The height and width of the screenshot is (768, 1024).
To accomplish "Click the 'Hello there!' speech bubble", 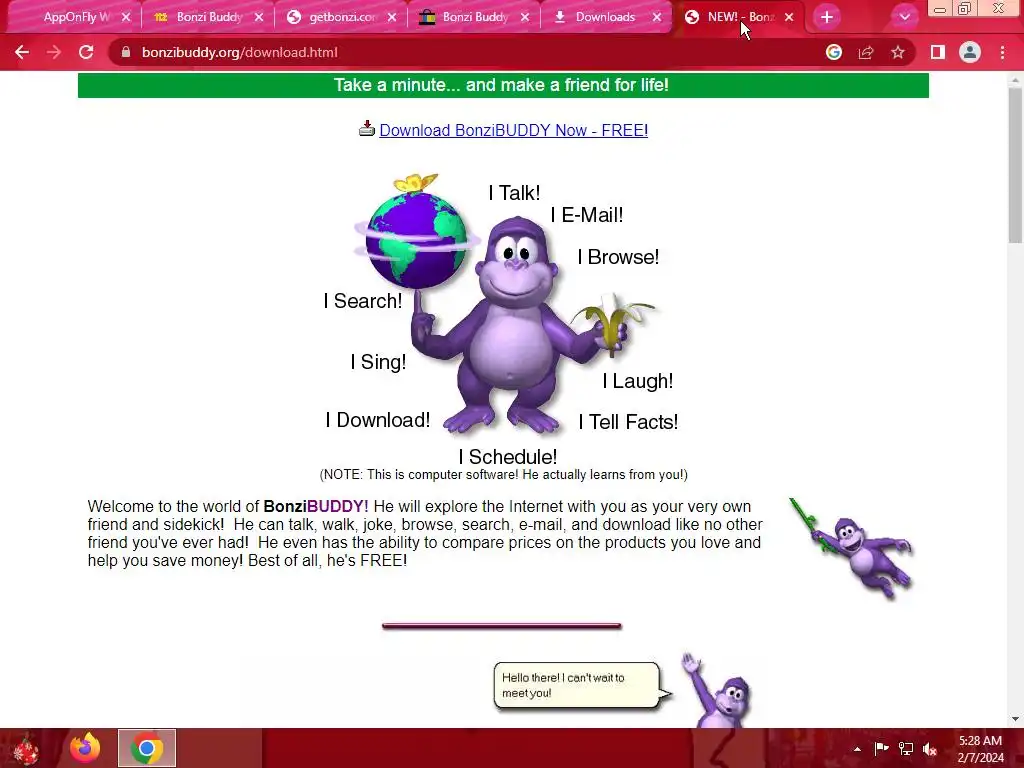I will 581,685.
